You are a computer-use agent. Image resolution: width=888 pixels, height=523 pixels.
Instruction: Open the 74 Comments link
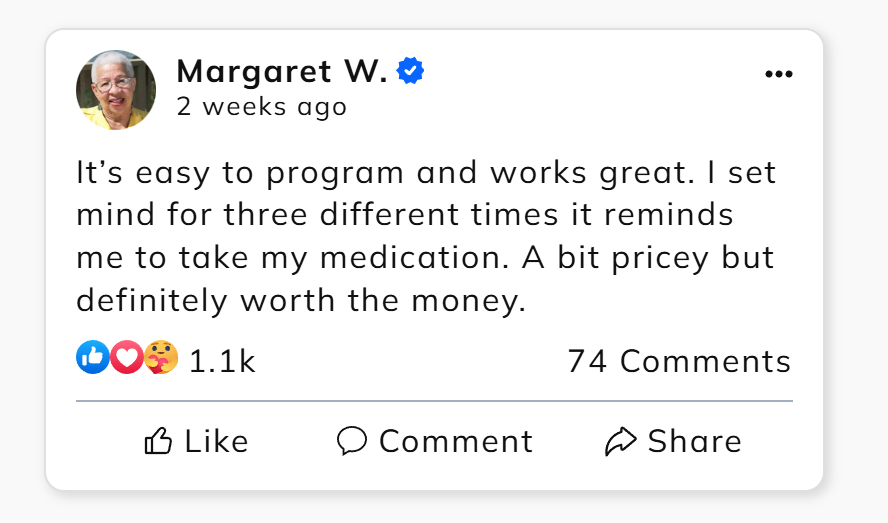679,361
